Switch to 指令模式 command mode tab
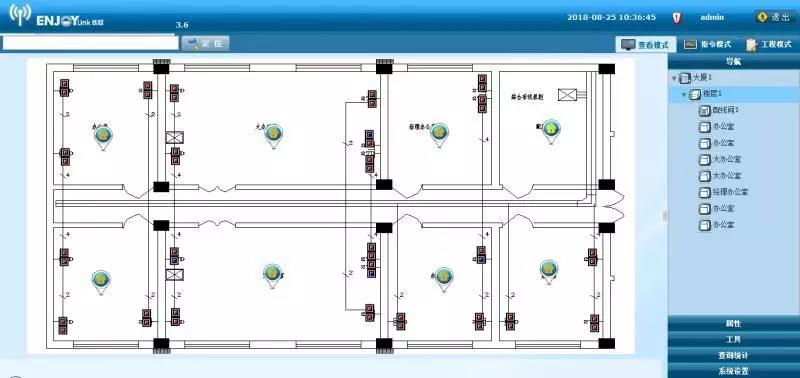Image resolution: width=800 pixels, height=378 pixels. [x=708, y=44]
